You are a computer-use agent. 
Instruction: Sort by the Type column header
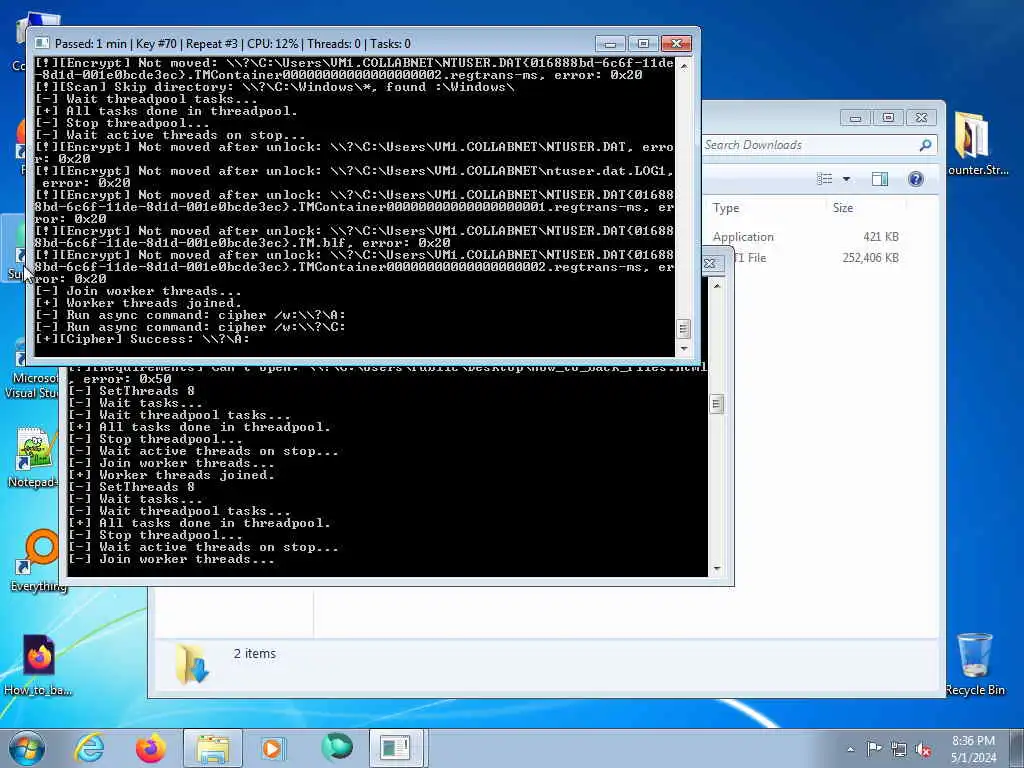pyautogui.click(x=726, y=208)
